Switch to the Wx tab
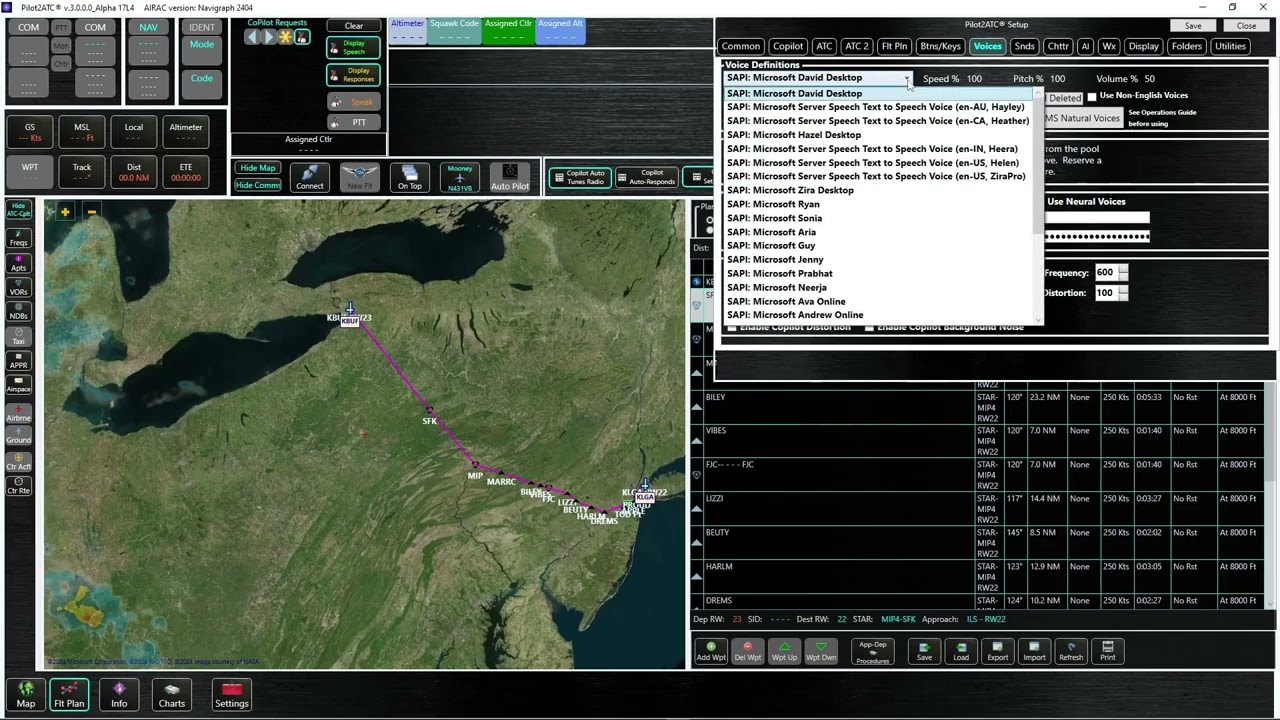Image resolution: width=1280 pixels, height=720 pixels. 1109,46
